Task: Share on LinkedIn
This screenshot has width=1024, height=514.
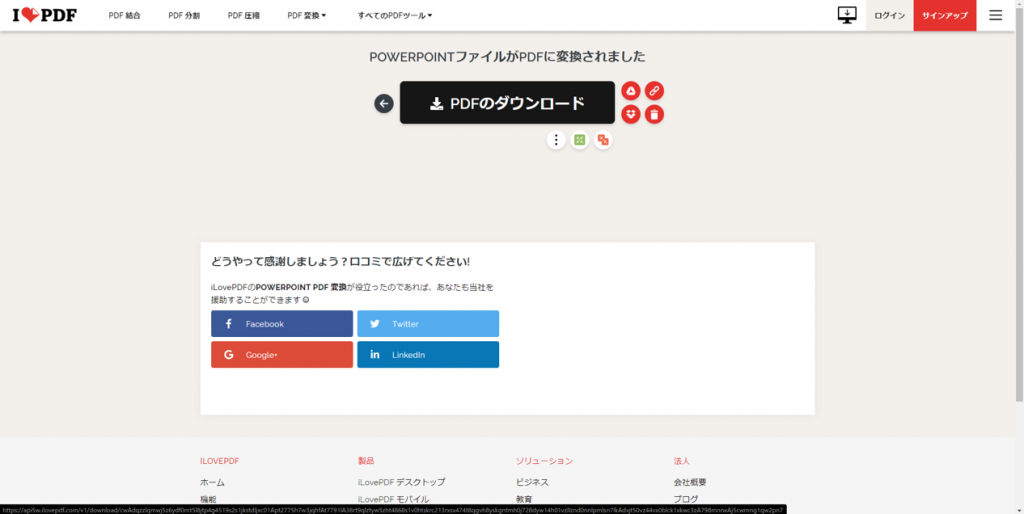Action: click(428, 355)
